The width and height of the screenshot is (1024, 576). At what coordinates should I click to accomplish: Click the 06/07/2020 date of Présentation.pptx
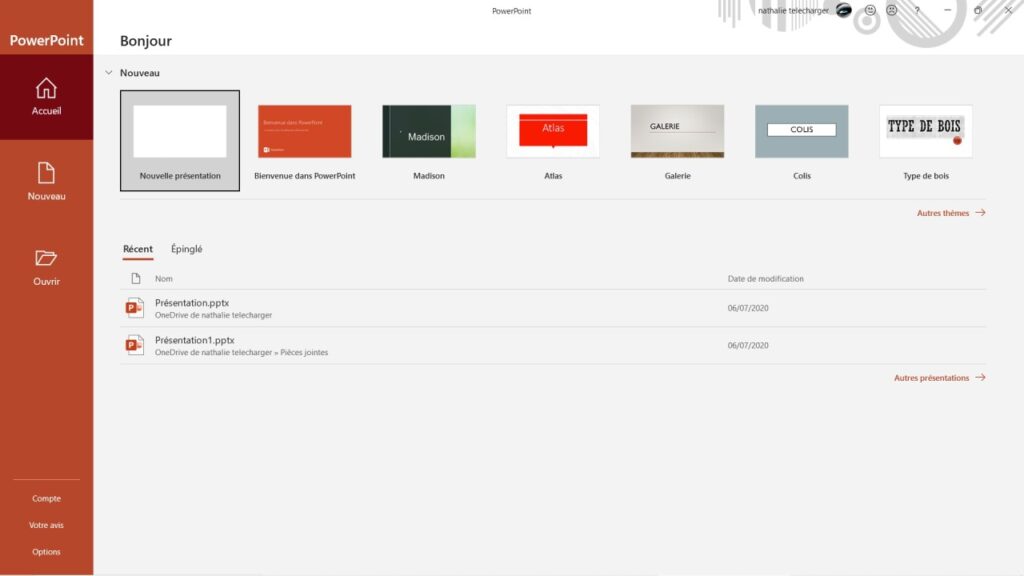tap(748, 308)
